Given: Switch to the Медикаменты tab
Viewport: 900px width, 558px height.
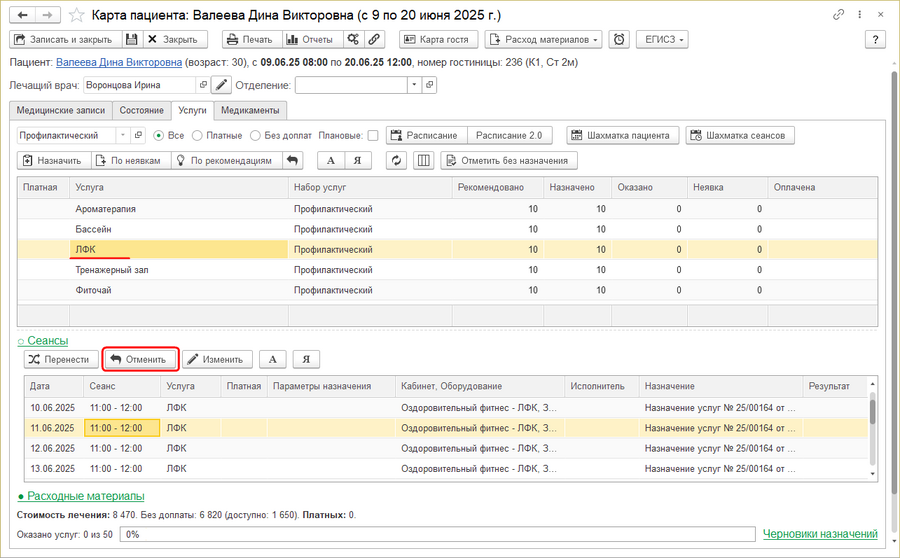Looking at the screenshot, I should [250, 110].
